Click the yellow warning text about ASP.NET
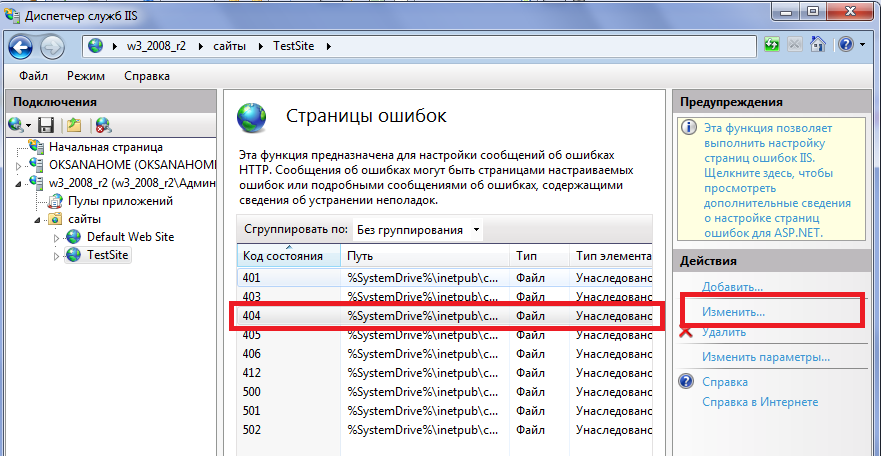881x457 pixels. pos(777,180)
